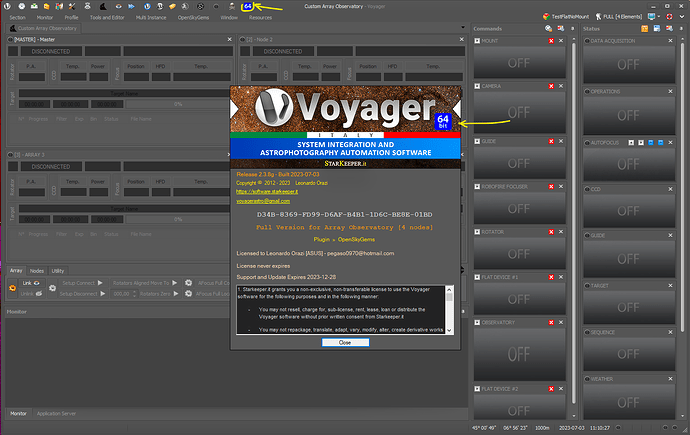Click the wrench and screwdriver tools icon
Viewport: 690px width, 435px height.
pyautogui.click(x=72, y=6)
